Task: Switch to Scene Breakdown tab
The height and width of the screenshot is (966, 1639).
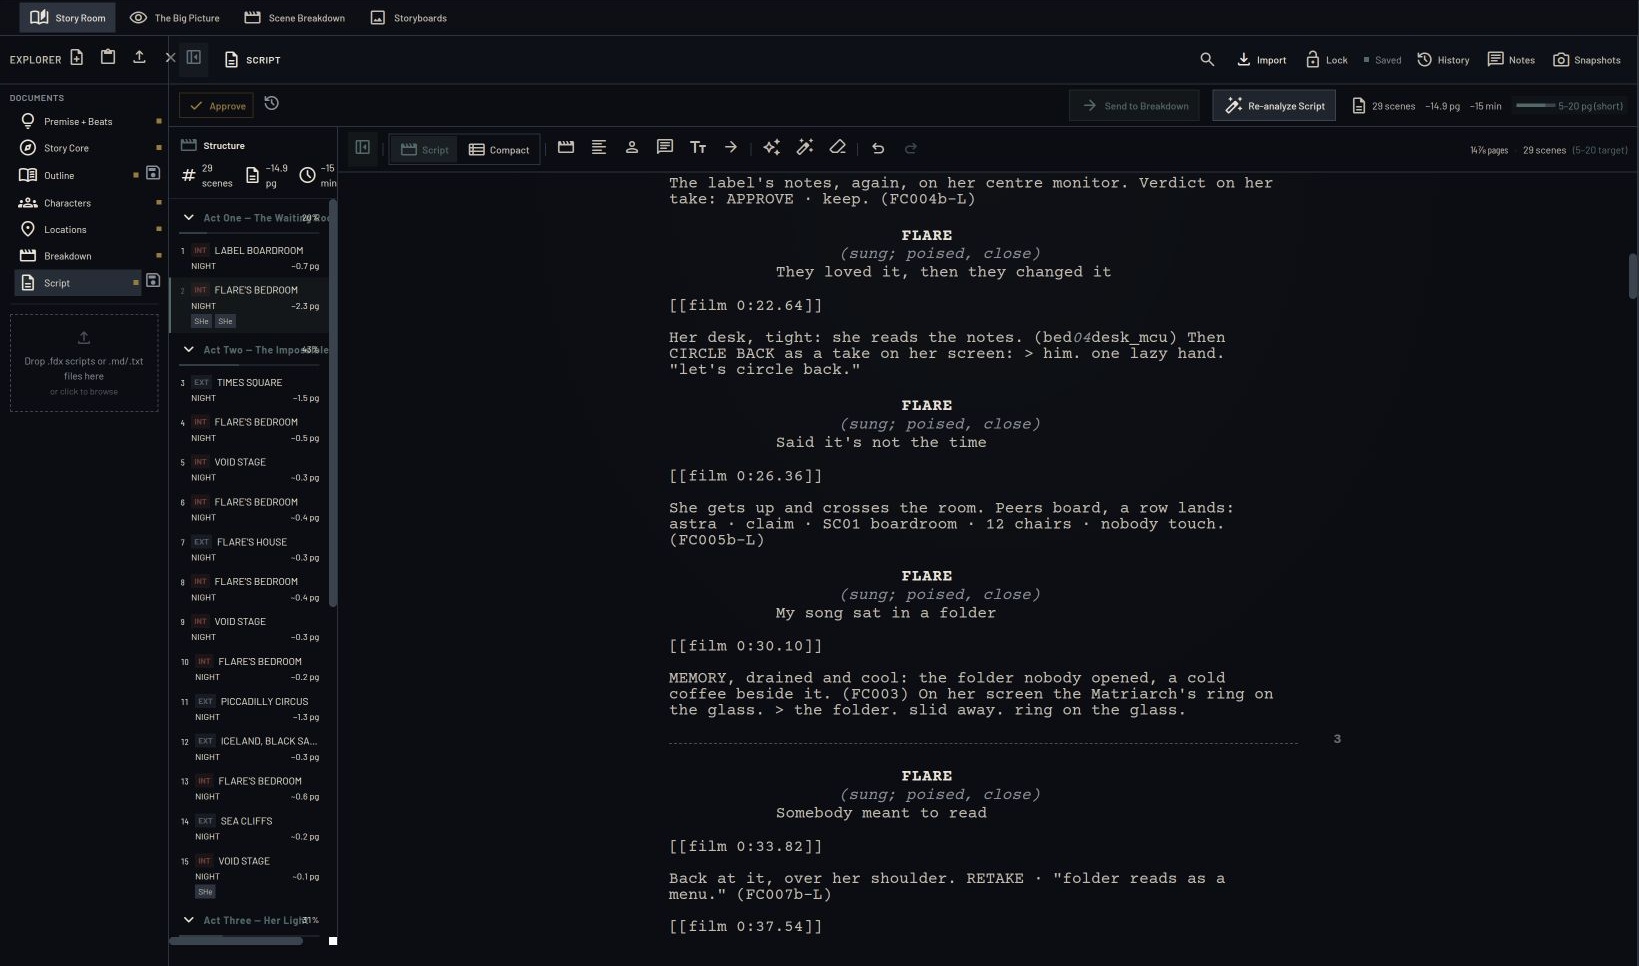Action: [295, 18]
